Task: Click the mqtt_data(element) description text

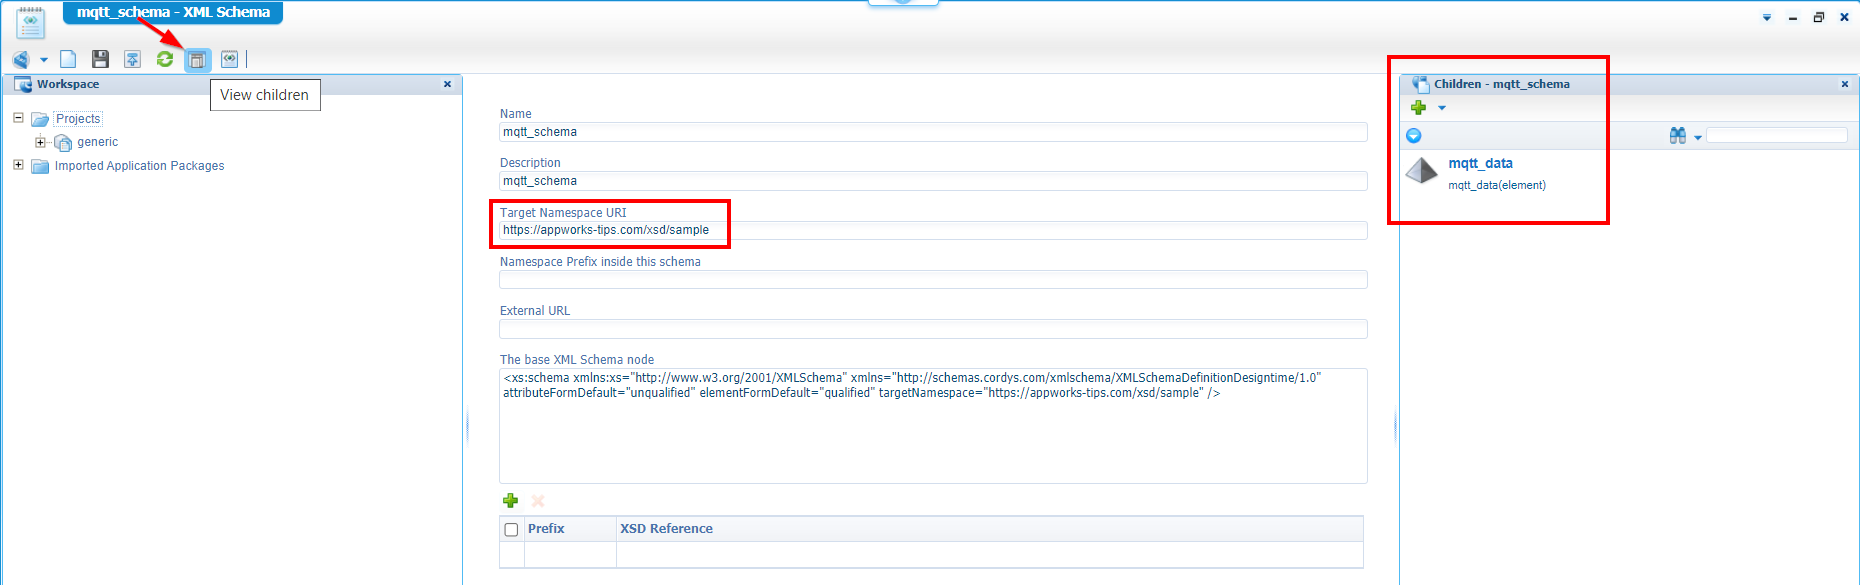Action: click(x=1497, y=185)
